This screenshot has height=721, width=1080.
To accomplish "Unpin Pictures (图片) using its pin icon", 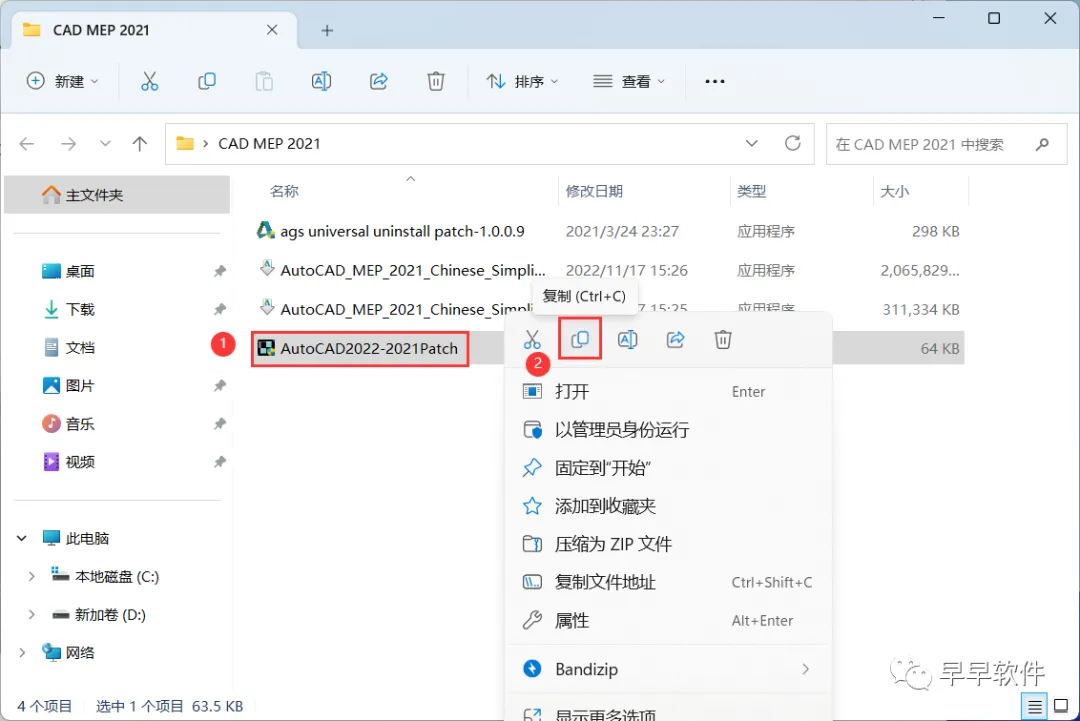I will click(220, 386).
